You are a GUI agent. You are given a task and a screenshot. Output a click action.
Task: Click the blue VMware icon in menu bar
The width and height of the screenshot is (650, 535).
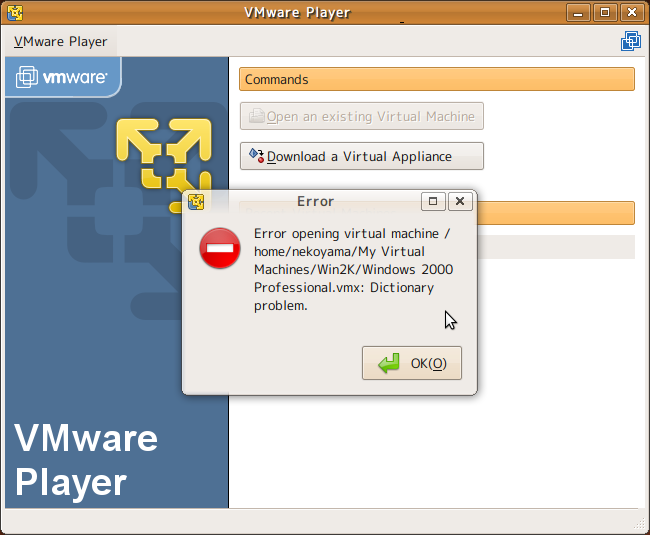coord(630,42)
